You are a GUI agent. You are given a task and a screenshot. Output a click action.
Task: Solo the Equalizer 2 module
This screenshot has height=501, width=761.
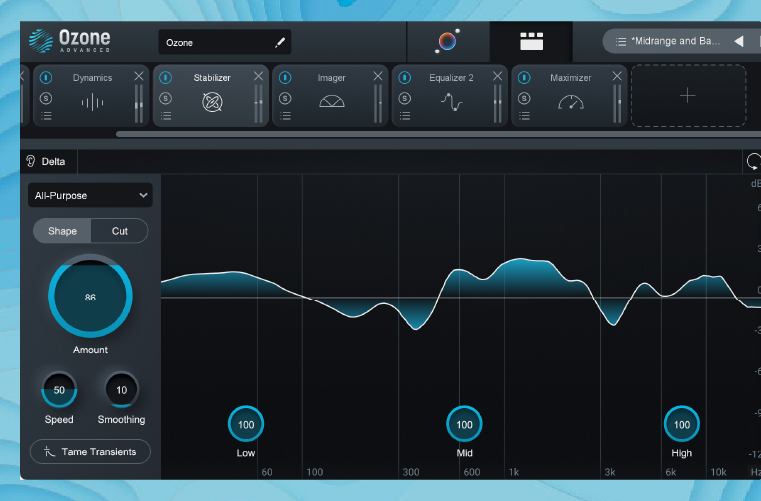(405, 99)
